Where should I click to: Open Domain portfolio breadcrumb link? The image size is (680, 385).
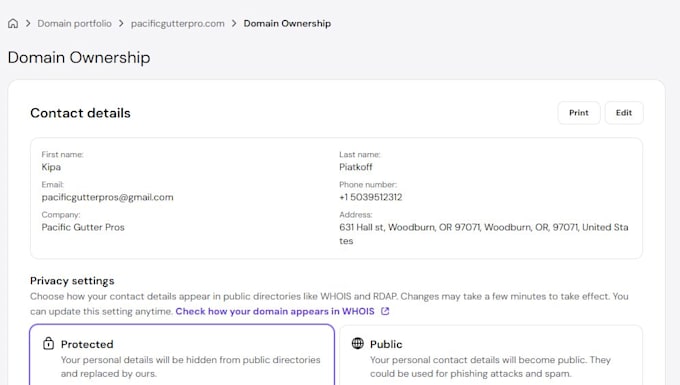click(74, 23)
